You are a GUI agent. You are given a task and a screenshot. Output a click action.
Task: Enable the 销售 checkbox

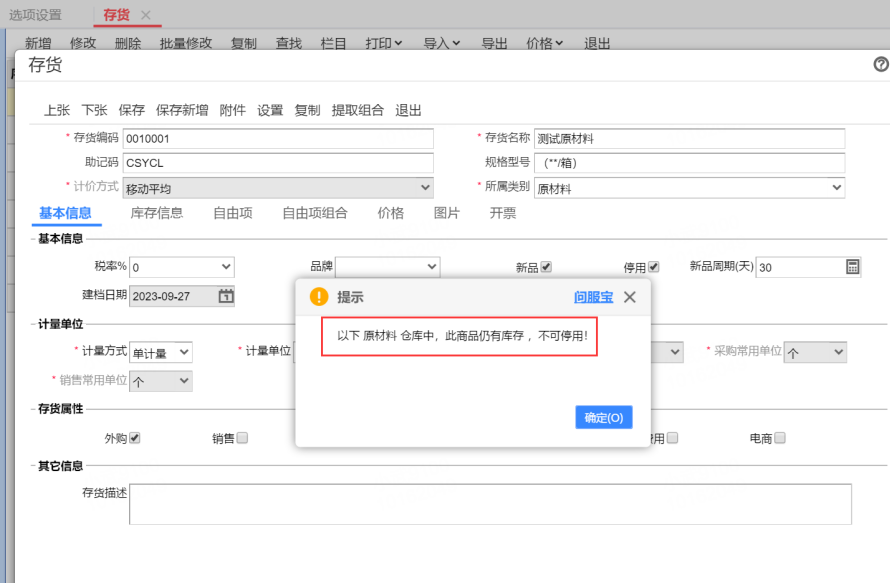242,438
